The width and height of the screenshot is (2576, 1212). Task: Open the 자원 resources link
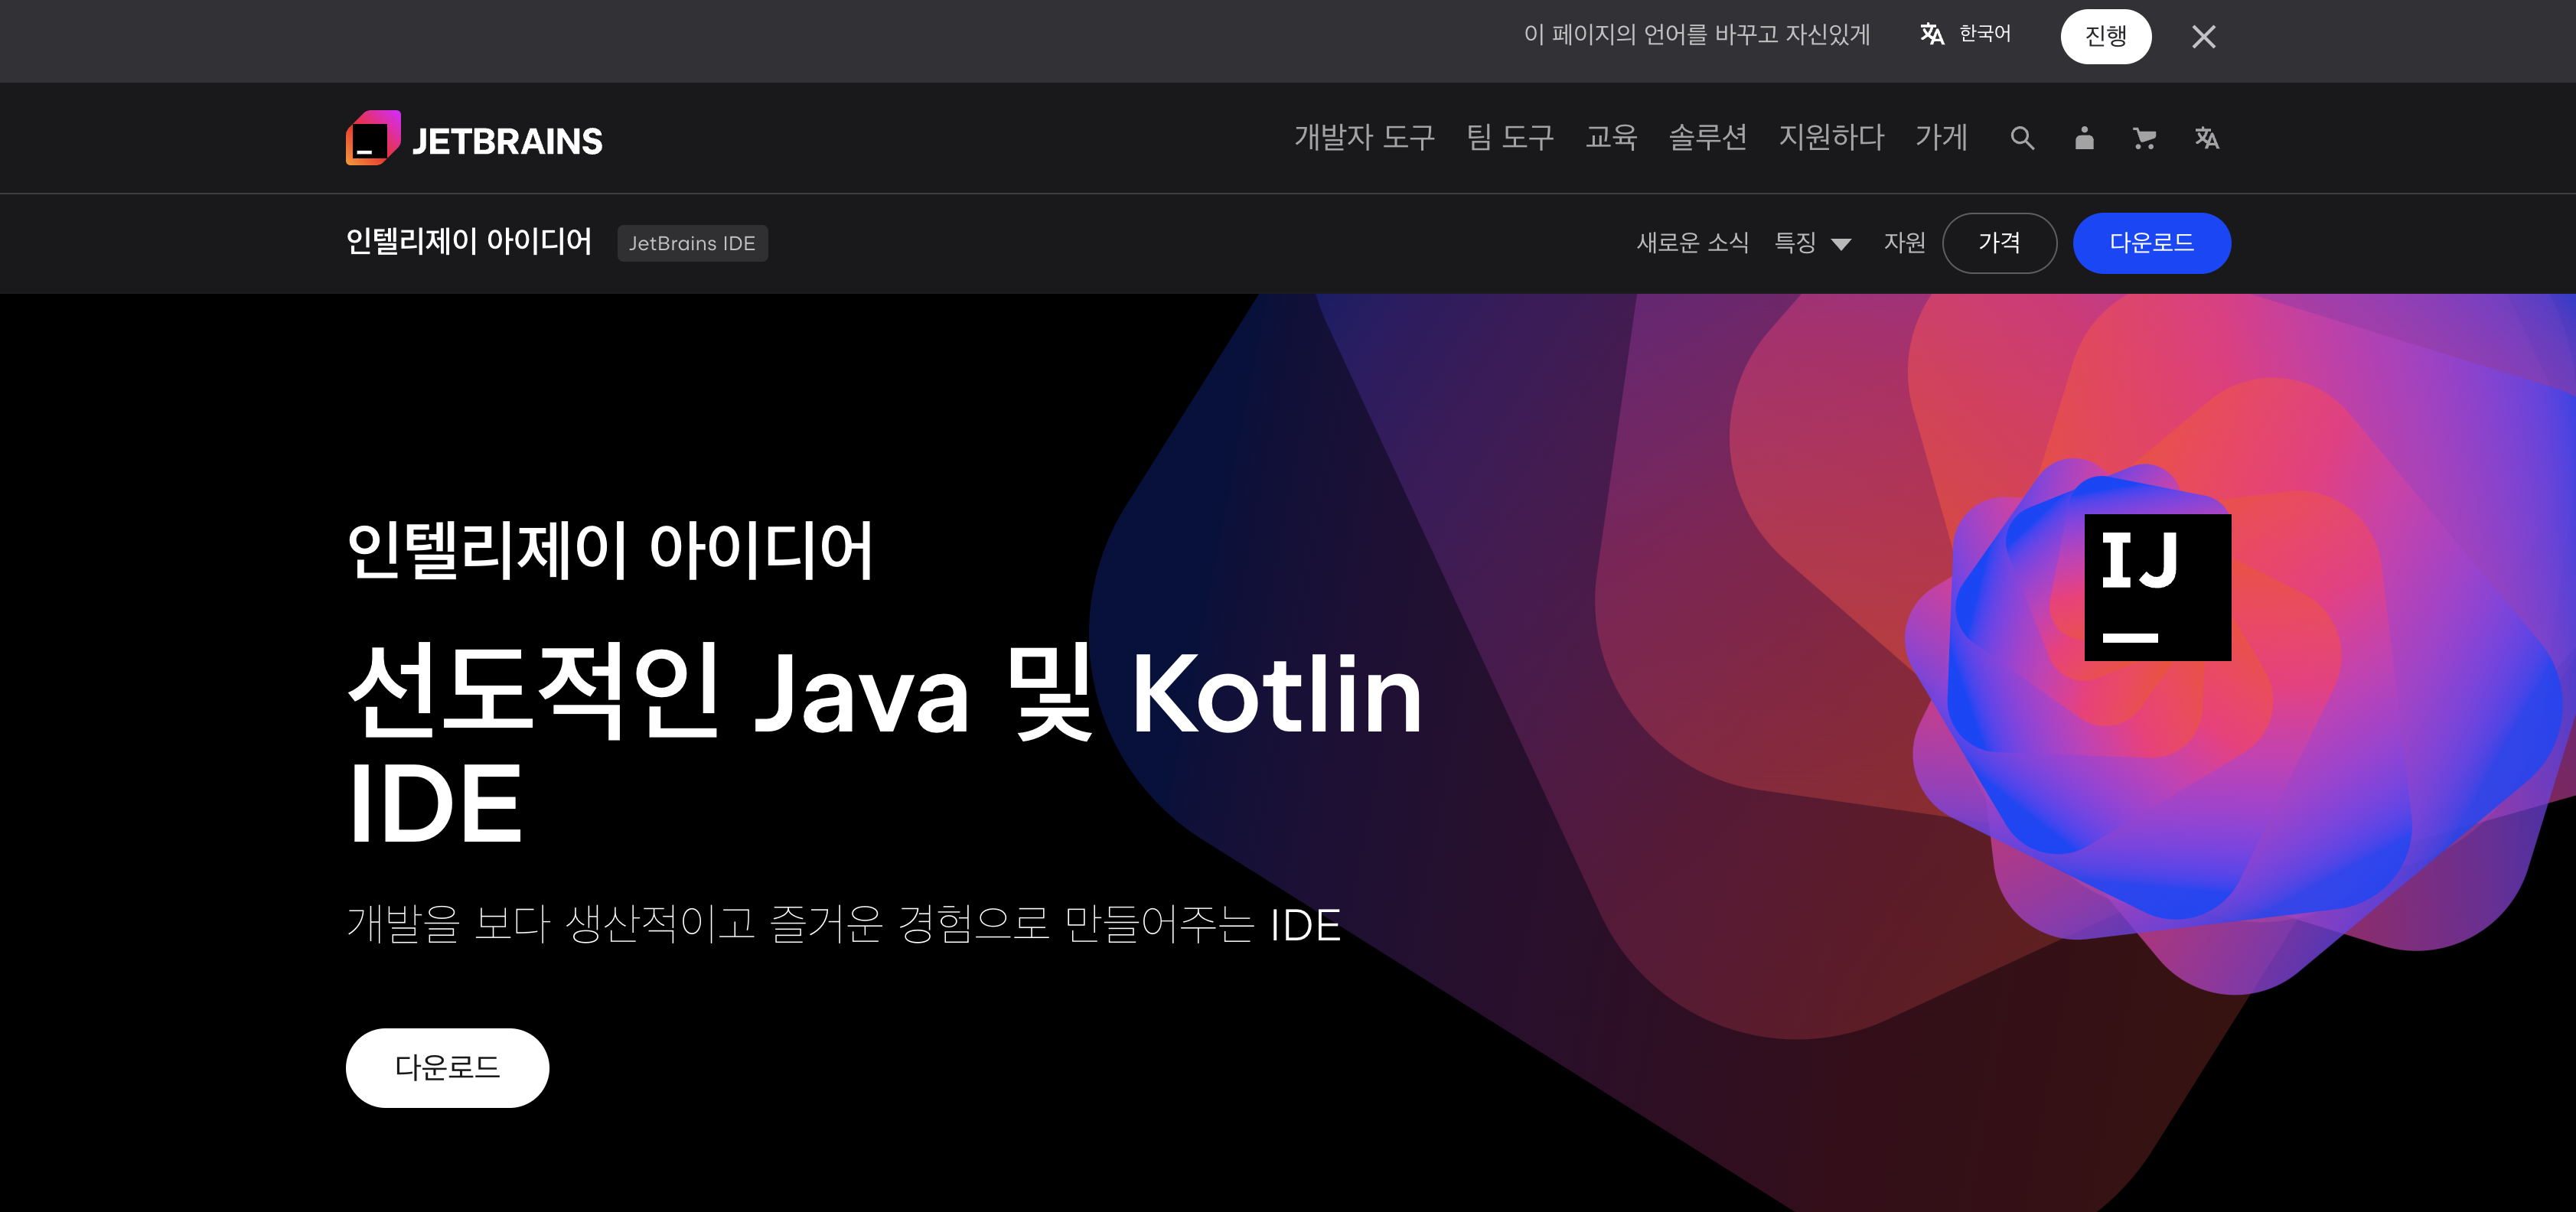pyautogui.click(x=1904, y=243)
